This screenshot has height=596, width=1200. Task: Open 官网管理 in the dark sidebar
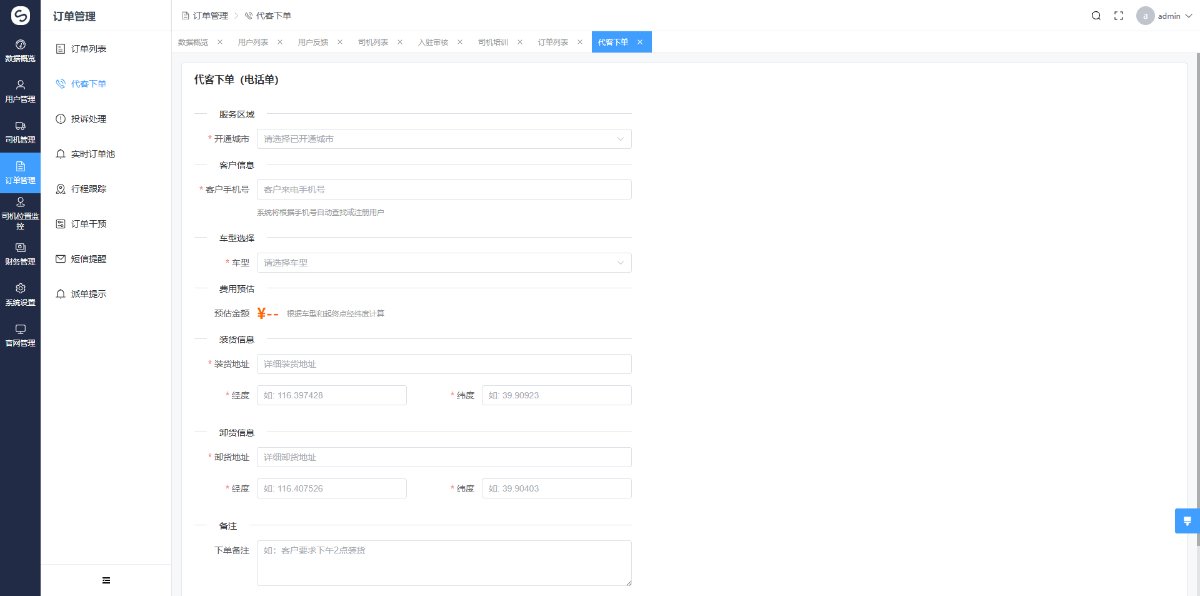coord(20,335)
